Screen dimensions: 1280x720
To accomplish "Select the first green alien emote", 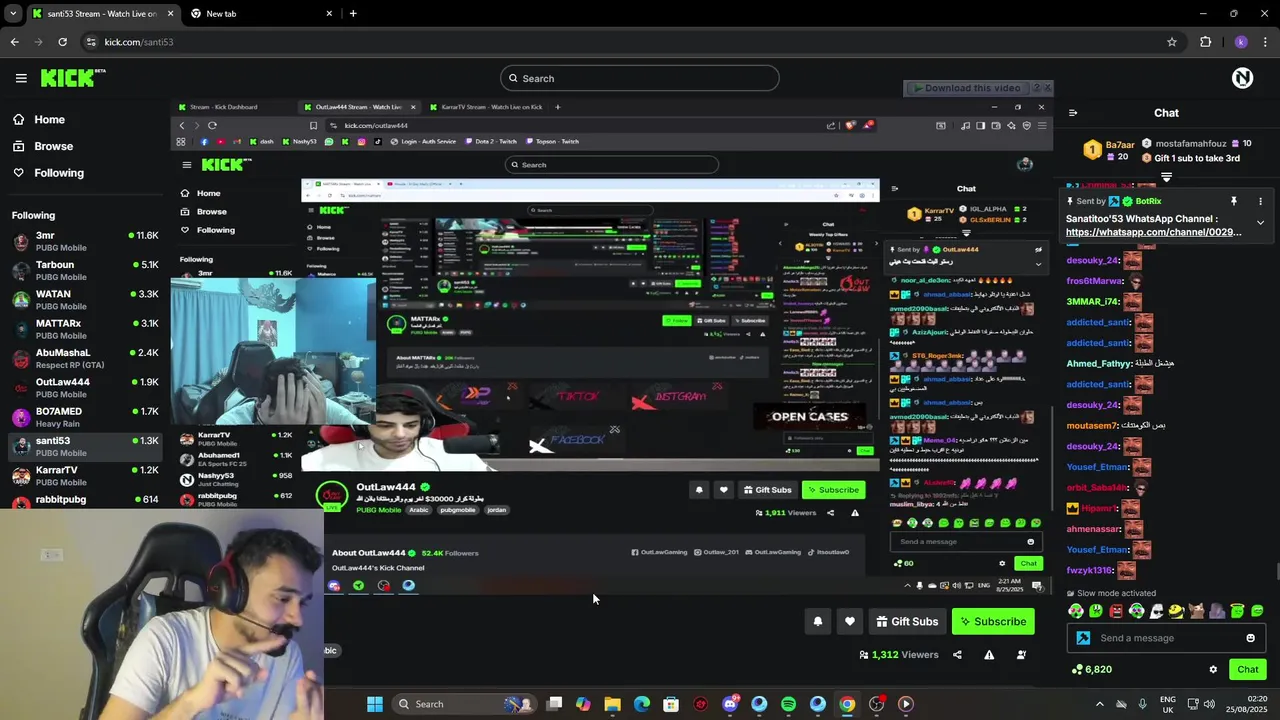I will (x=1075, y=611).
